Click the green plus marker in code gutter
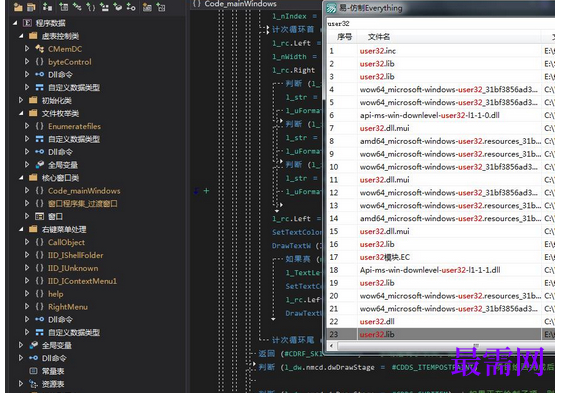Viewport: 563px width, 393px height. click(x=206, y=191)
